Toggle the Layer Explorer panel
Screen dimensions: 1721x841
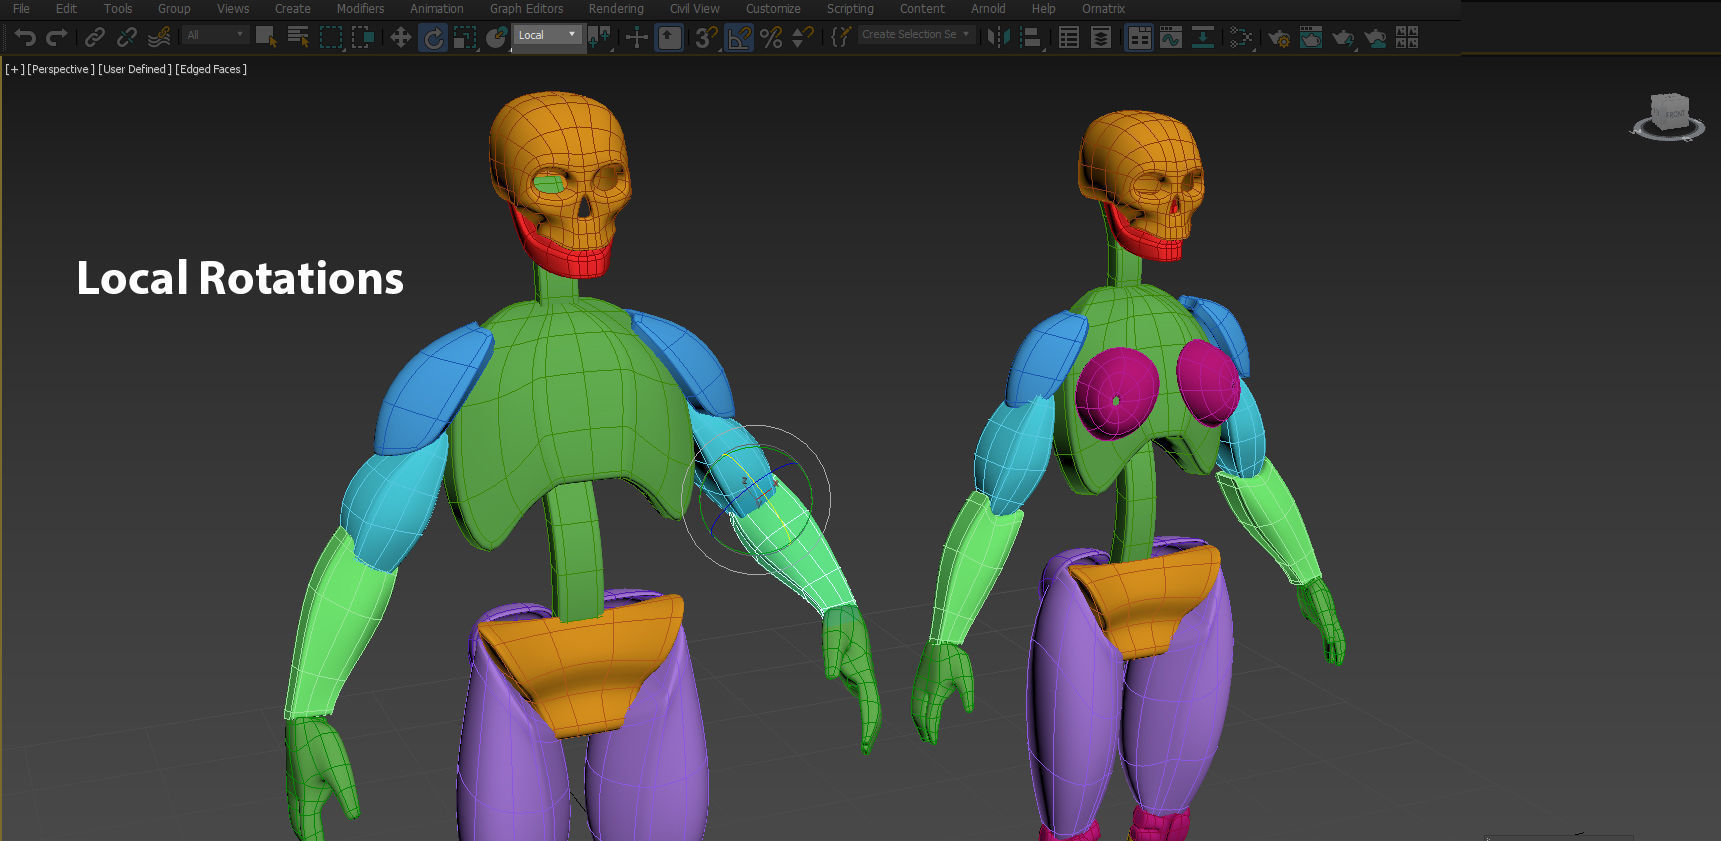pos(1101,37)
